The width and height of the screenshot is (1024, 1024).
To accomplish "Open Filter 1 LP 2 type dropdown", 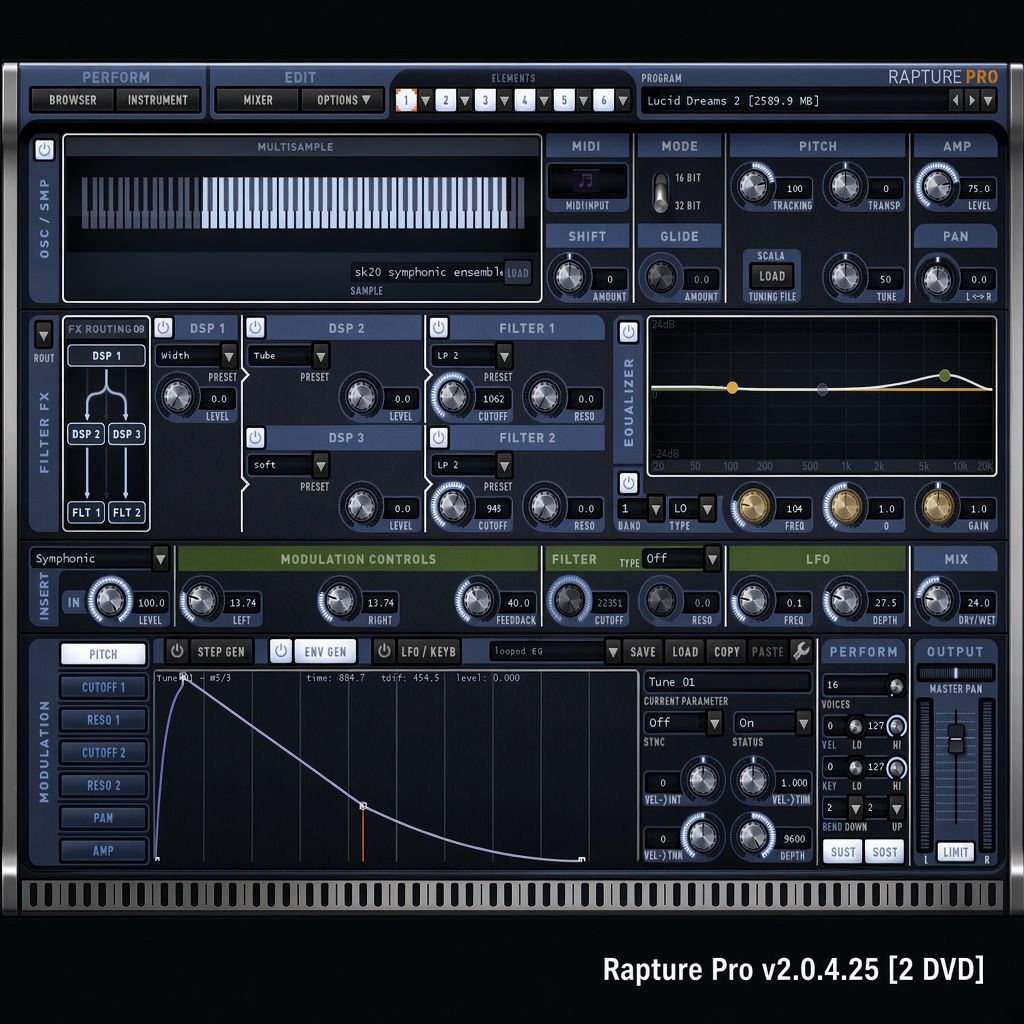I will tap(504, 356).
